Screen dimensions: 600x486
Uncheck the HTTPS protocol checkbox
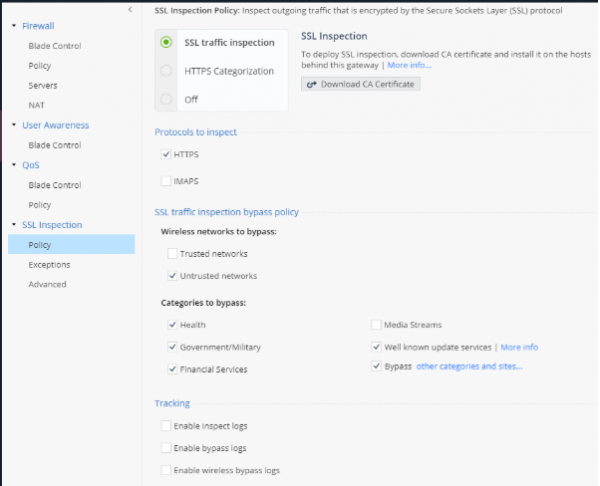(x=166, y=155)
